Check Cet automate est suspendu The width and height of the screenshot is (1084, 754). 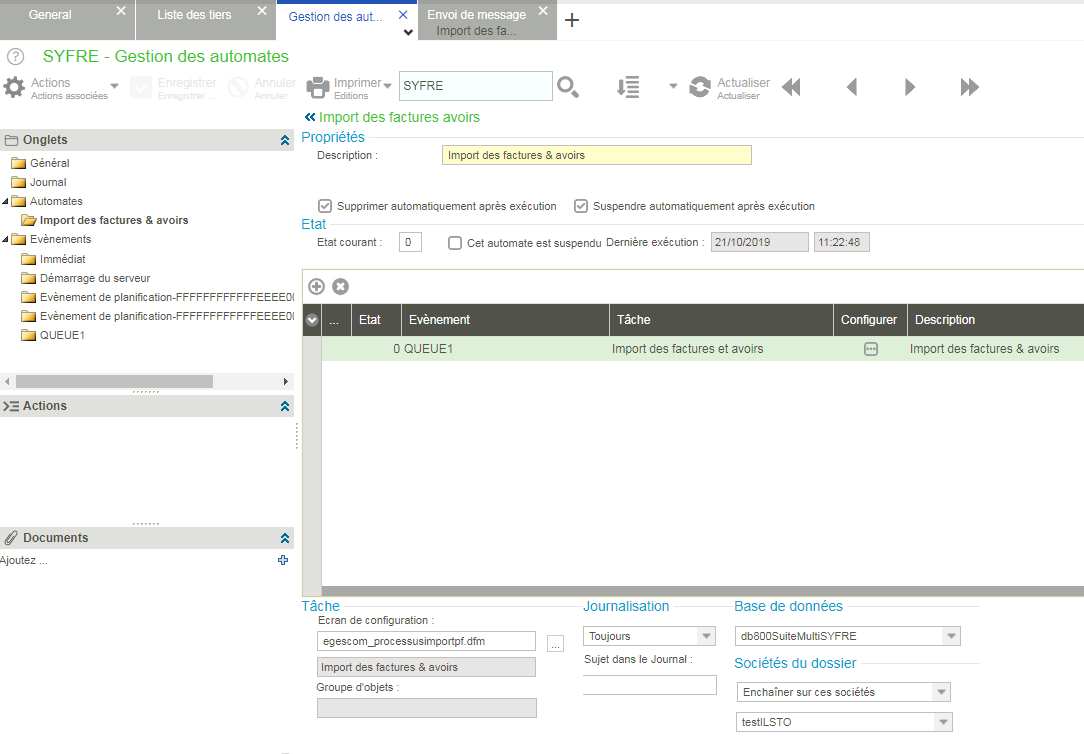[455, 243]
